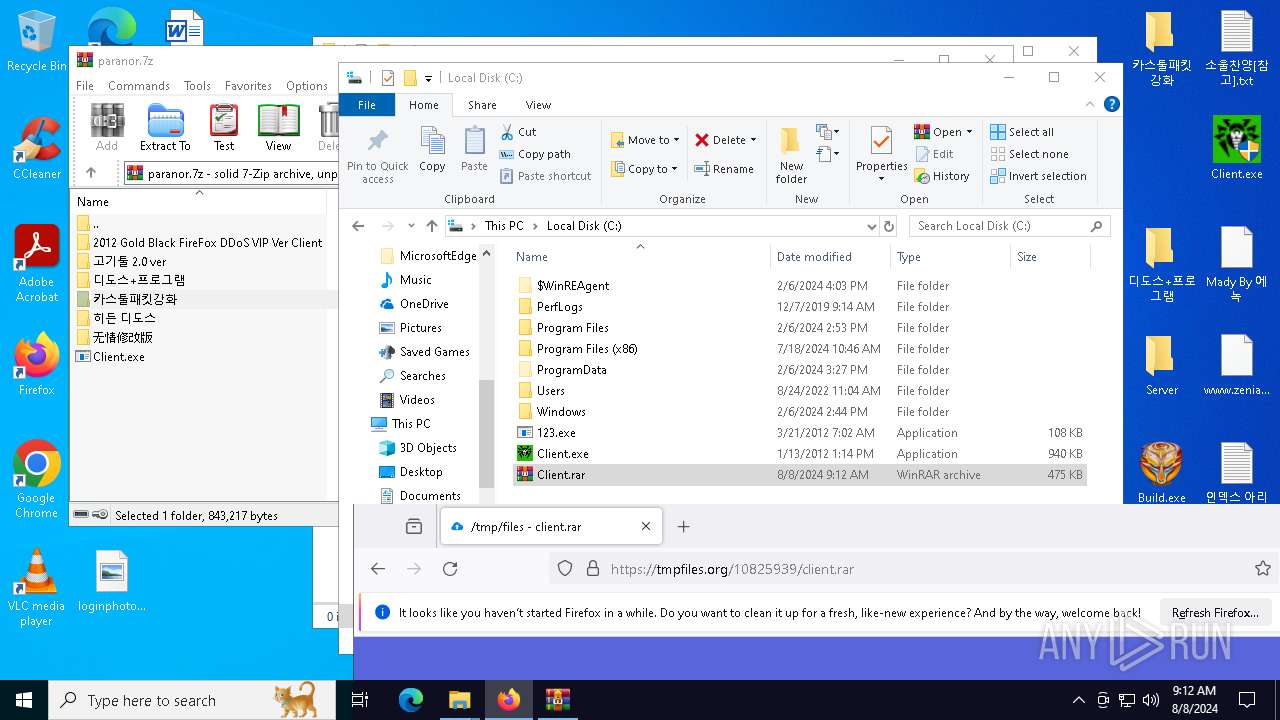Click the up arrow in WinRAR path bar
Viewport: 1280px width, 720px height.
point(91,172)
